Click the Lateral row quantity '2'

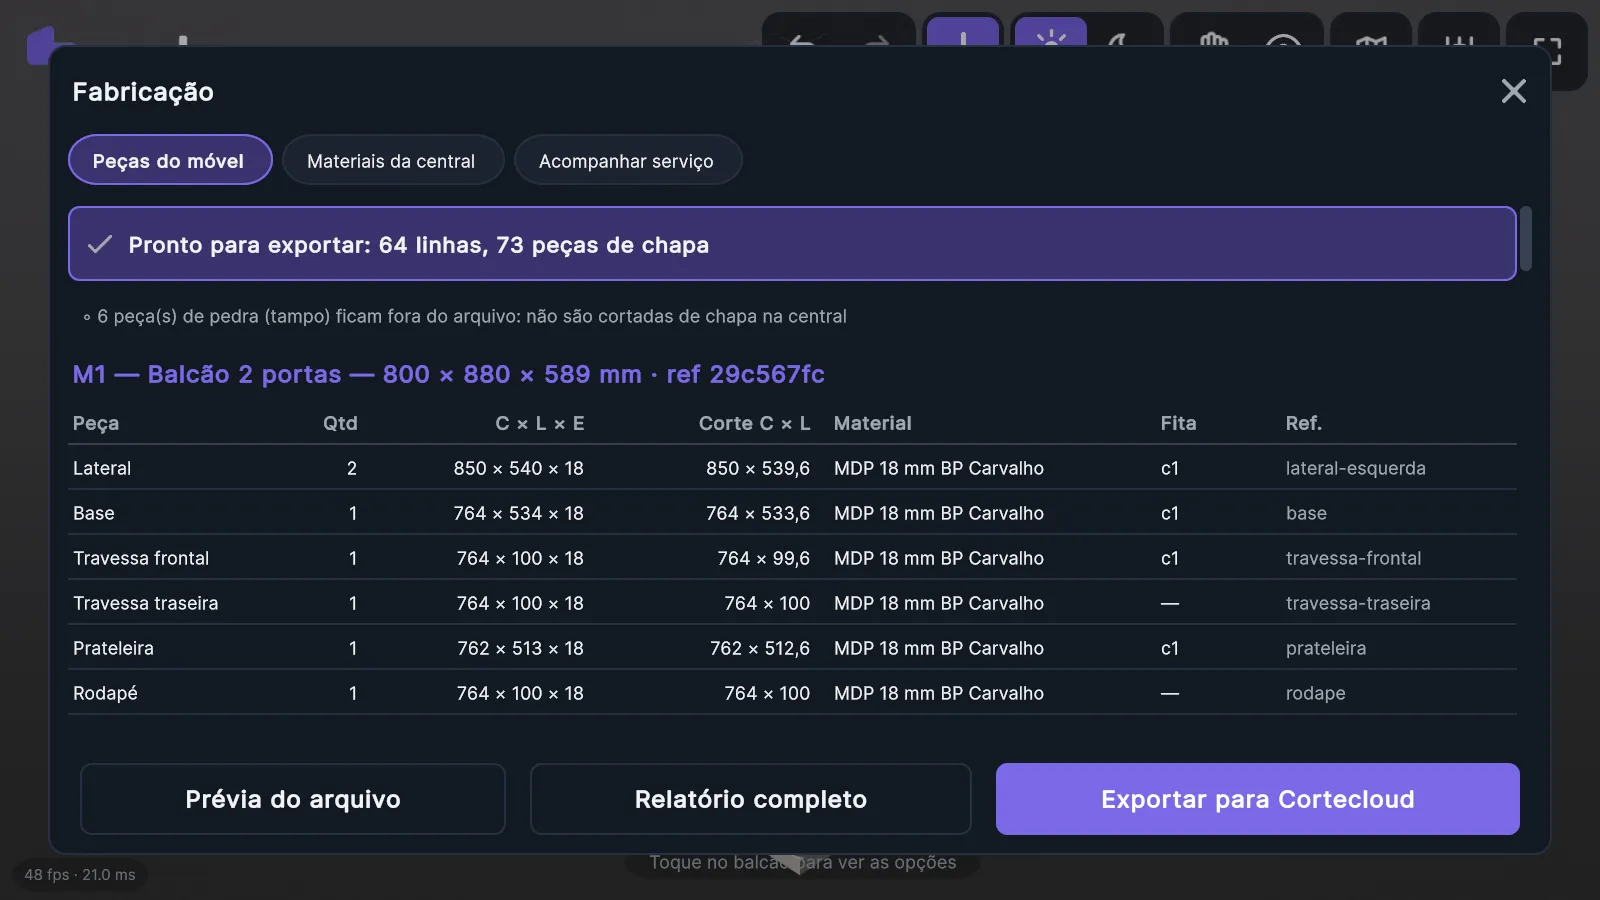(351, 467)
